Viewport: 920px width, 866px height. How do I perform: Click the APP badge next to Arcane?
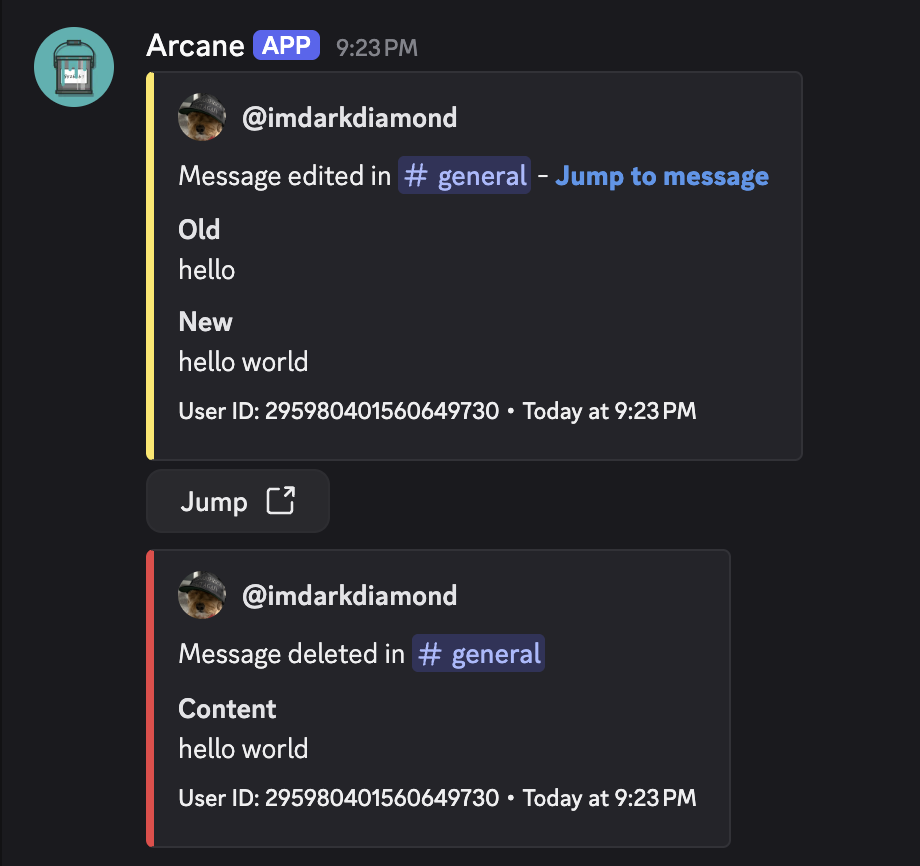click(286, 46)
